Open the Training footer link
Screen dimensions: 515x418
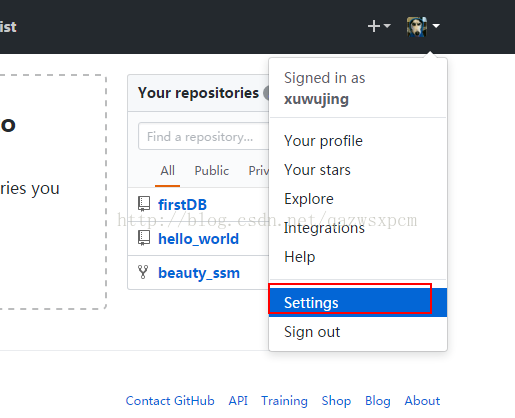pos(284,401)
